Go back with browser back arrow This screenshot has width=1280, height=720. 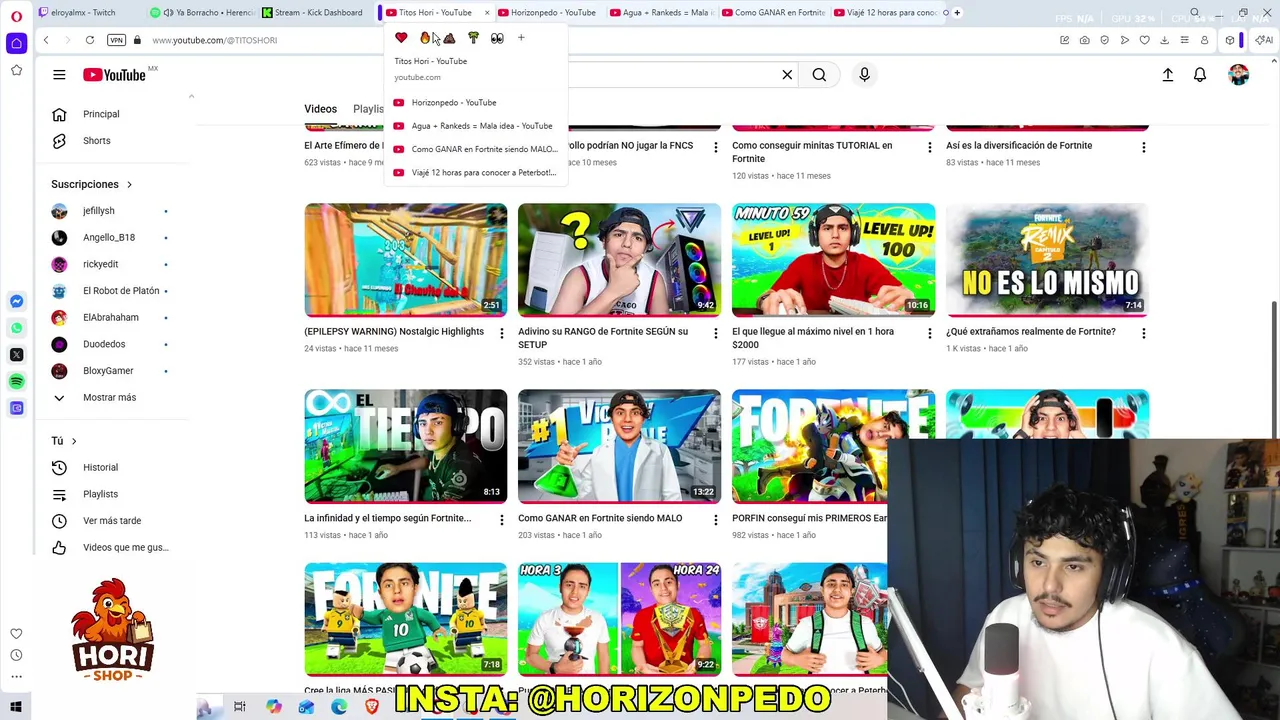pos(46,40)
